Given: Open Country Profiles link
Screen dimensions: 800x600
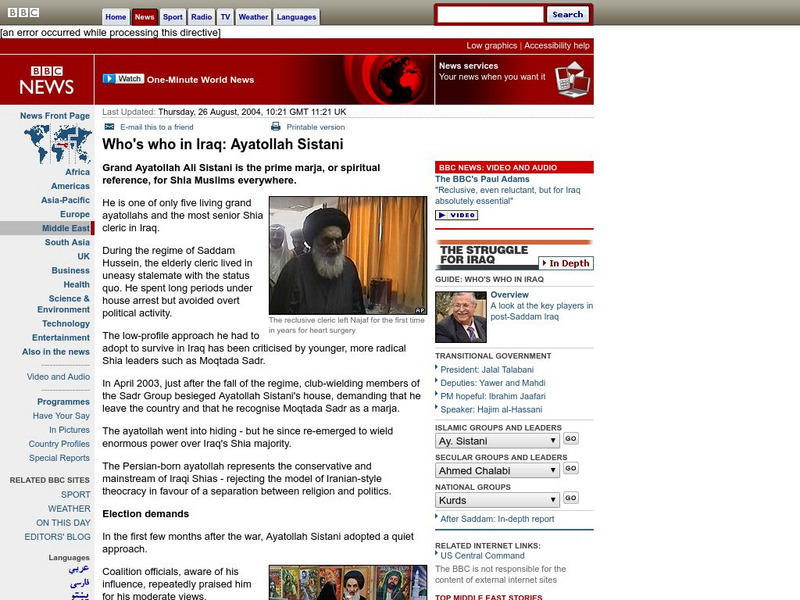Looking at the screenshot, I should point(59,444).
